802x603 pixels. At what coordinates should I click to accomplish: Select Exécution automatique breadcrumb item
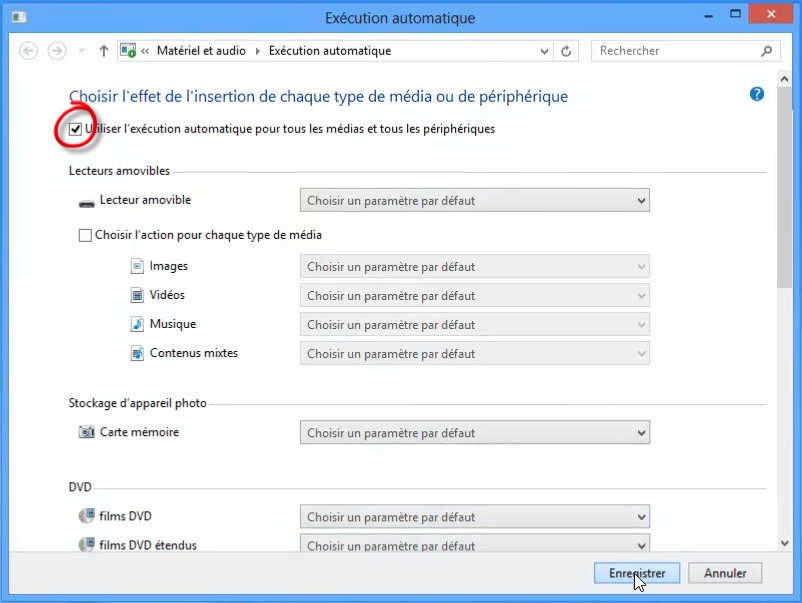[x=329, y=51]
